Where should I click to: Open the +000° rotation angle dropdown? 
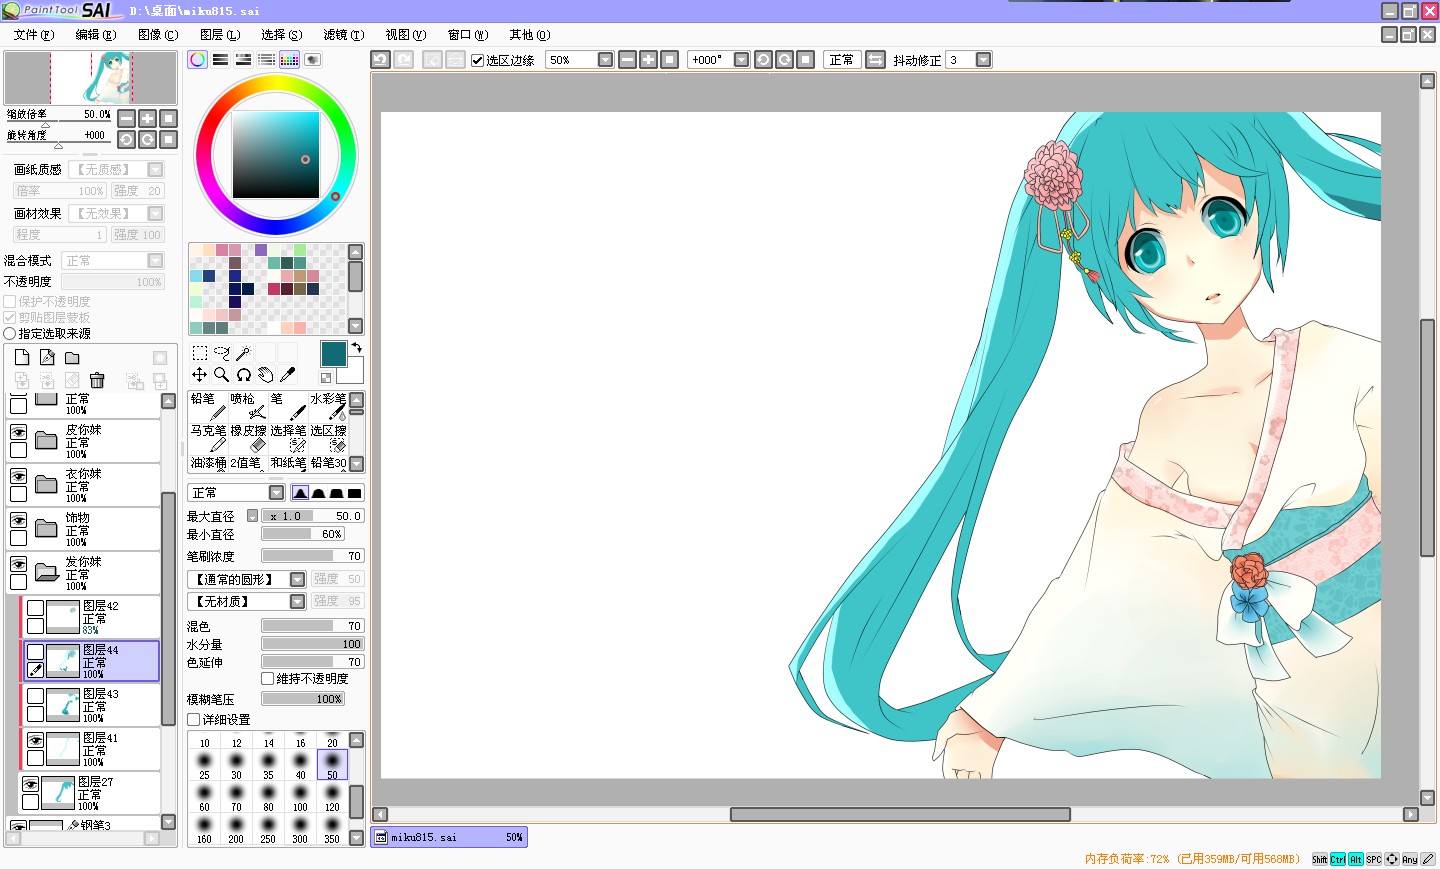tap(741, 60)
